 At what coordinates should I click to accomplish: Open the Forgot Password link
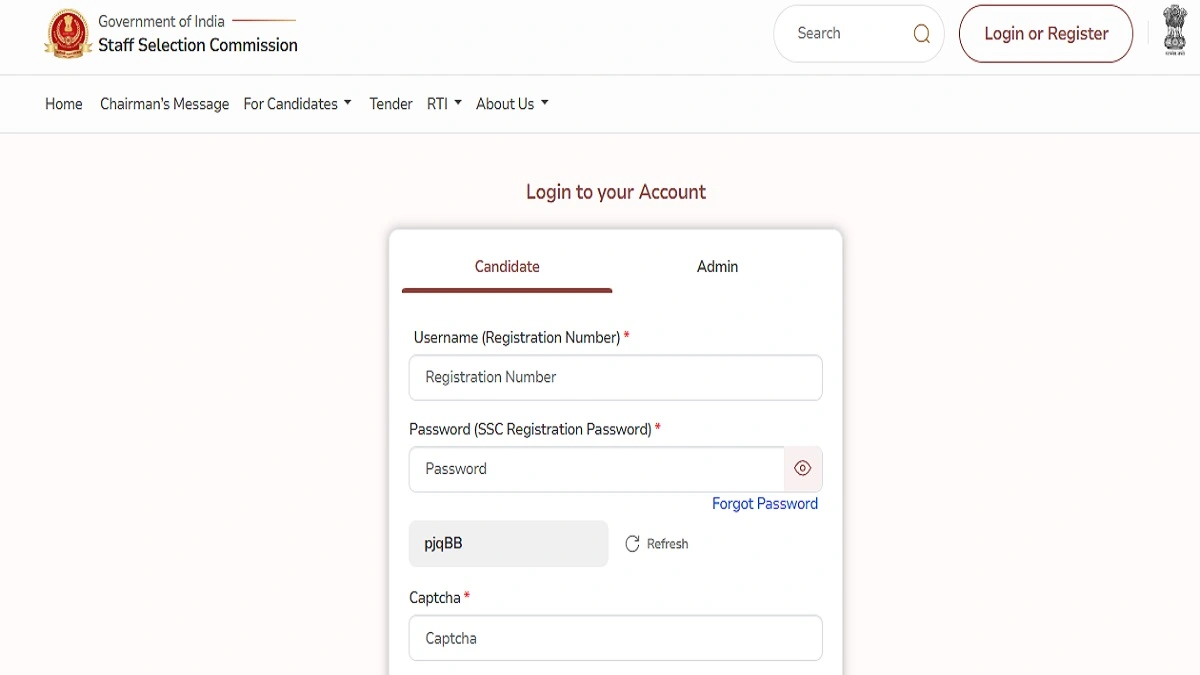click(765, 503)
